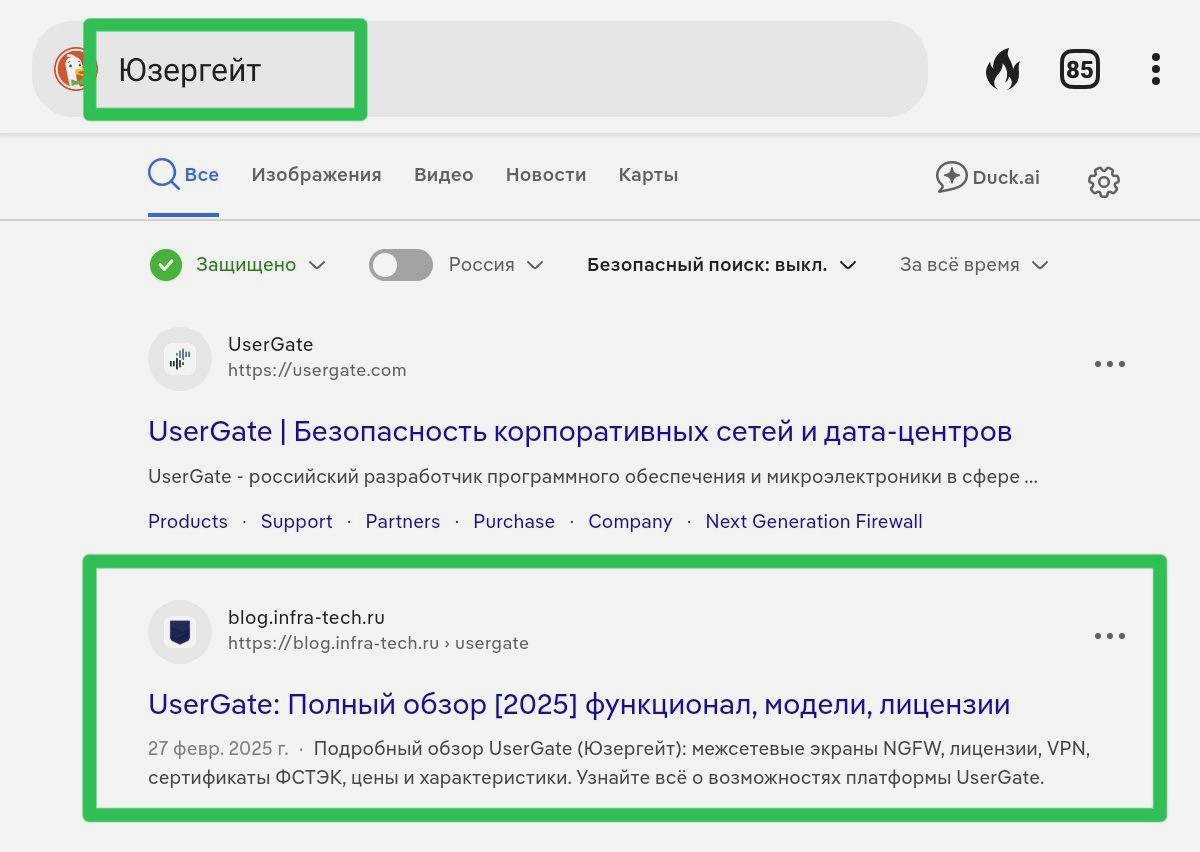Open the UserGate corporate security result title
The width and height of the screenshot is (1200, 852).
point(580,431)
